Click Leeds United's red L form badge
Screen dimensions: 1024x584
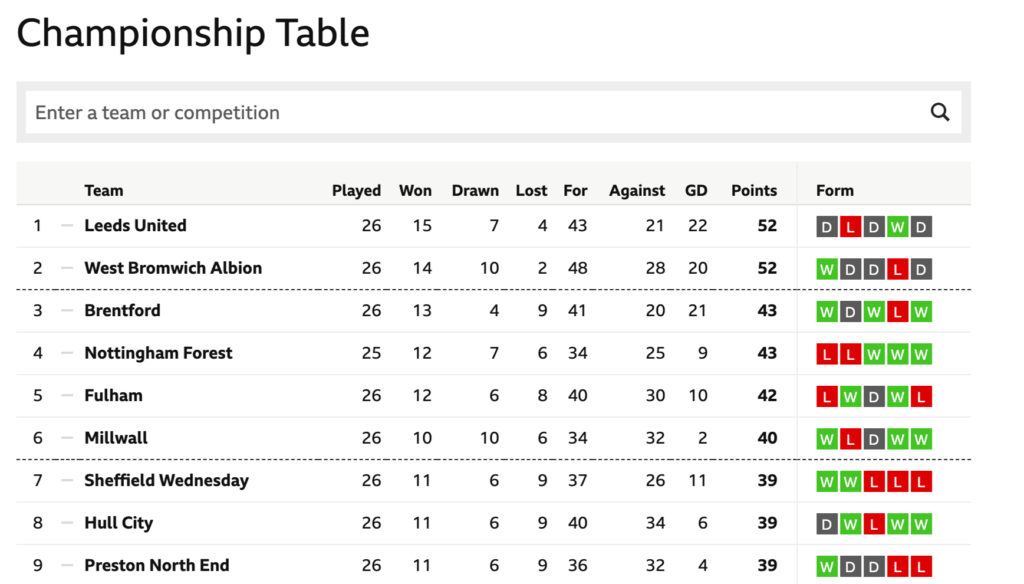(x=850, y=227)
